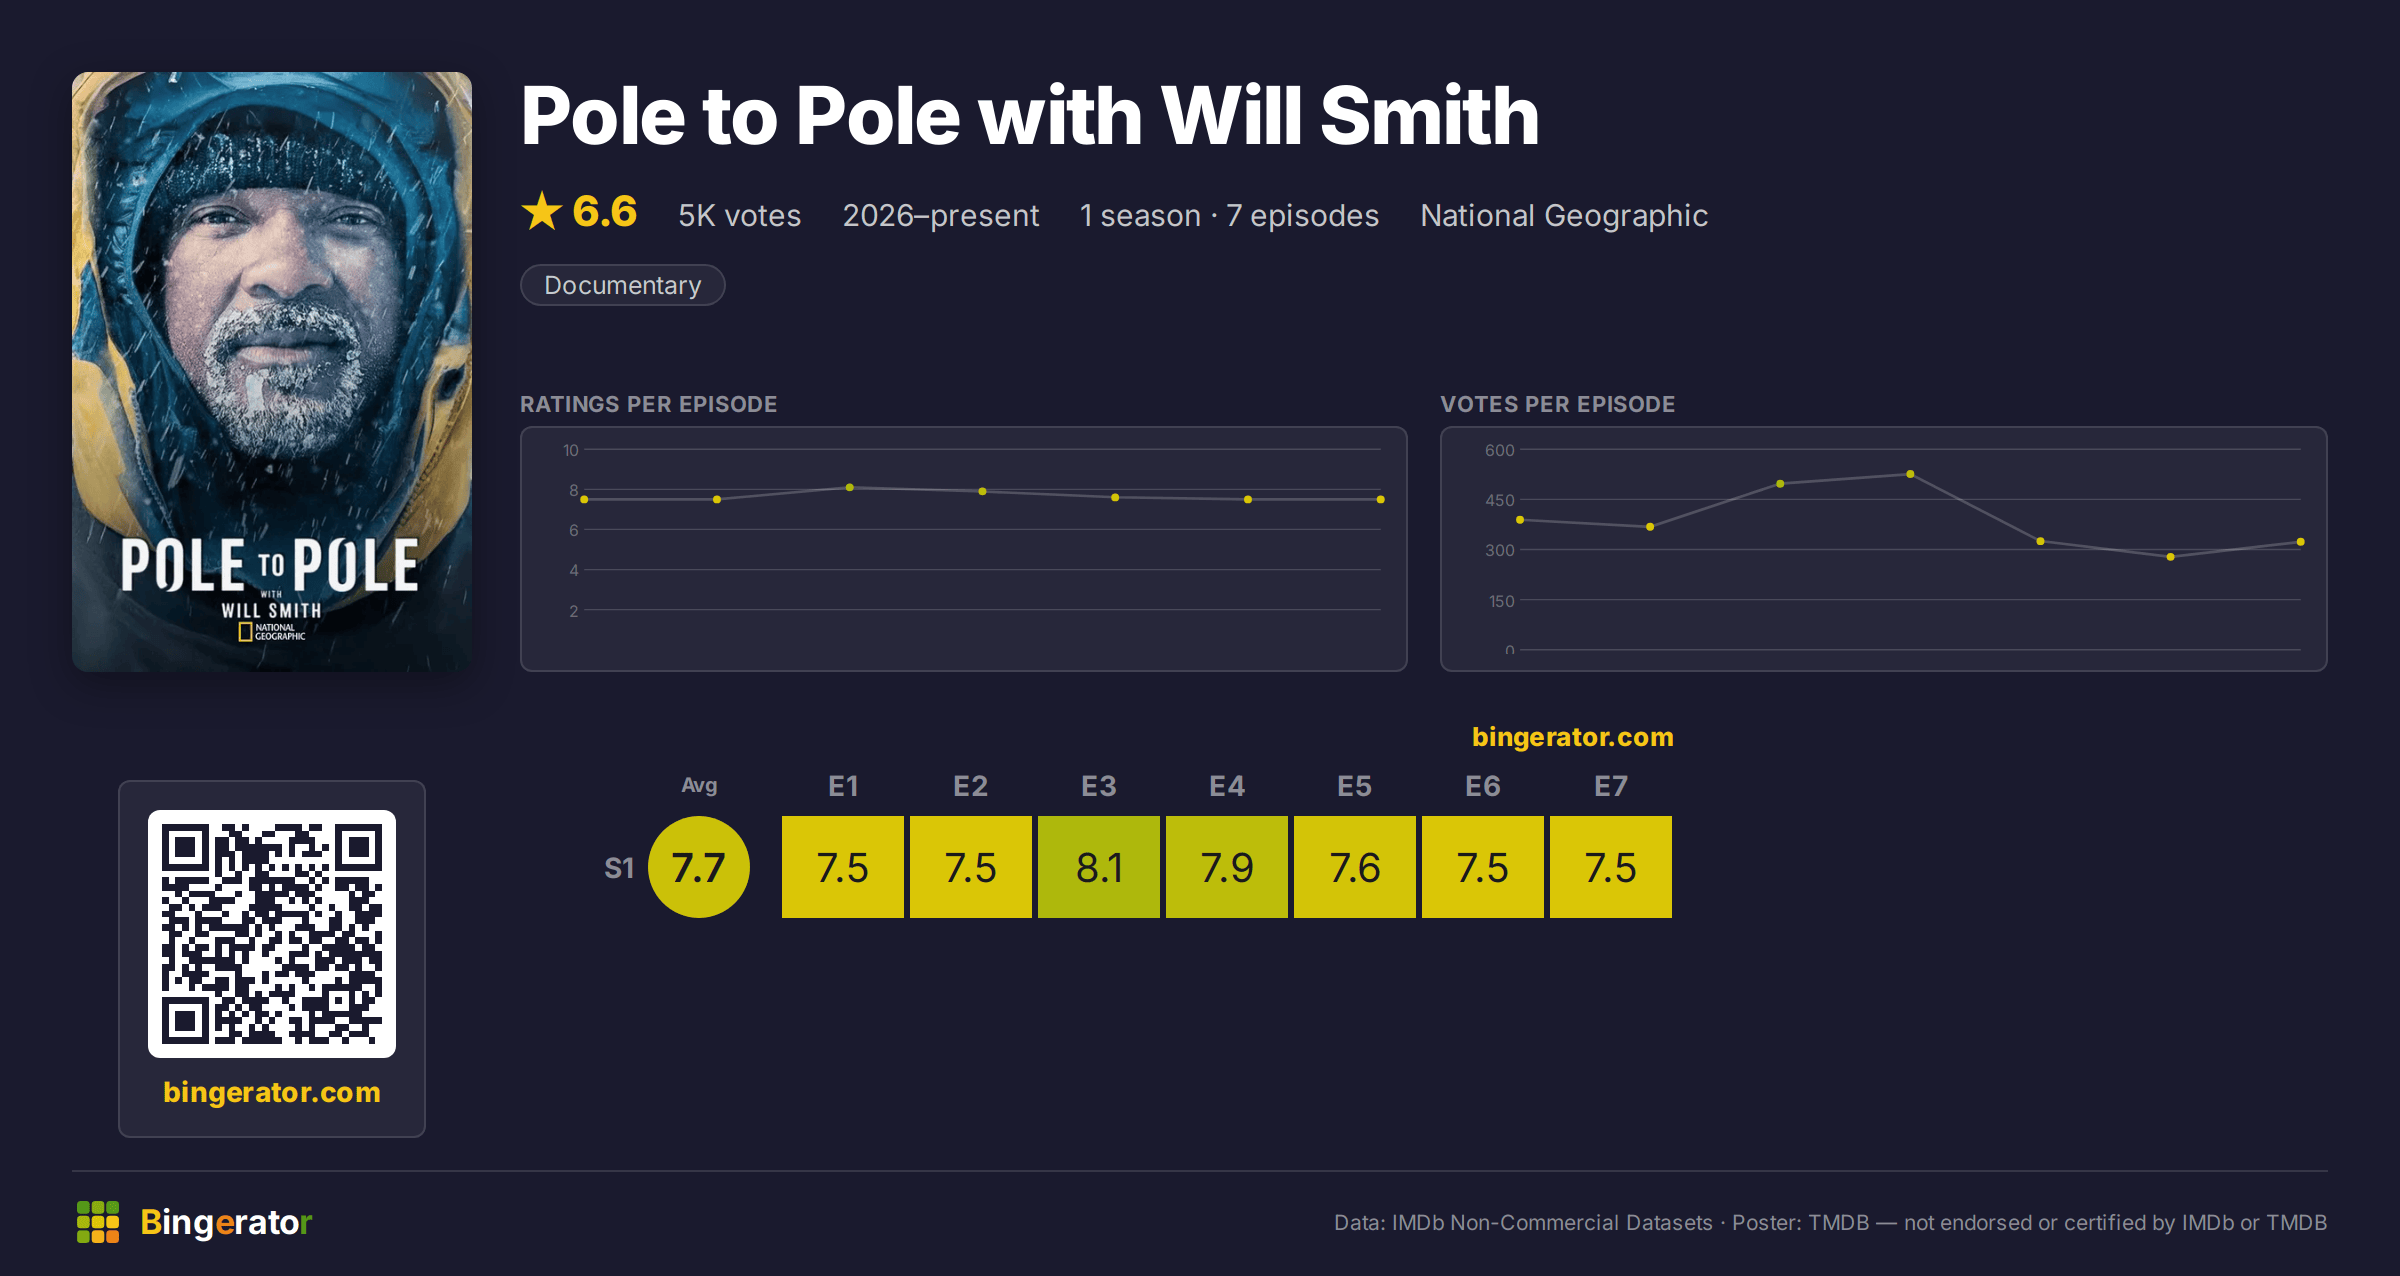Click the Bingerator grid logo icon
This screenshot has height=1276, width=2400.
(98, 1222)
